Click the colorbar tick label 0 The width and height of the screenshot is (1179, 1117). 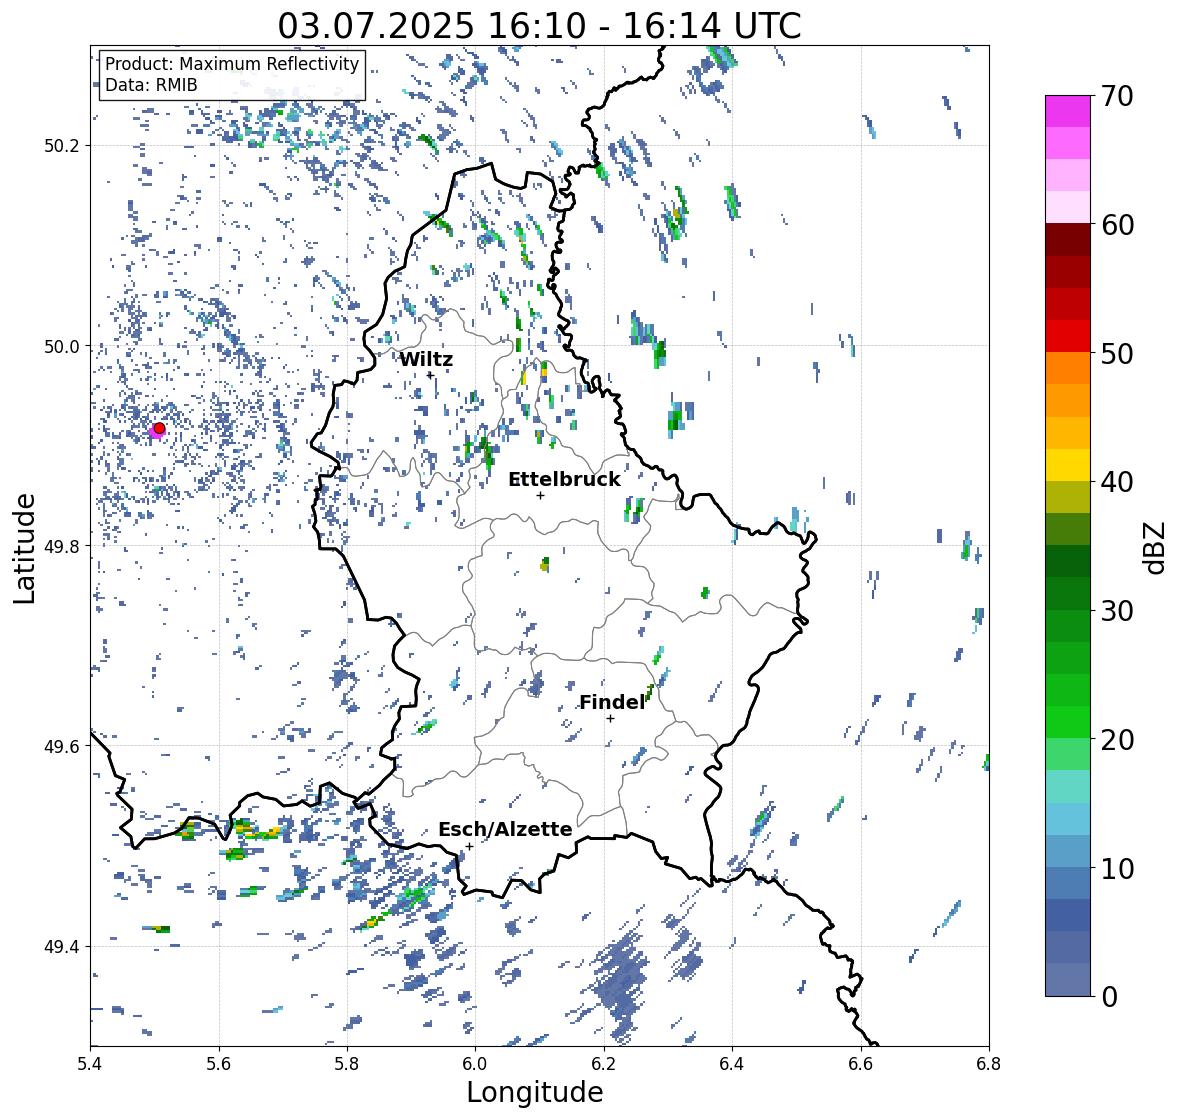tap(1109, 997)
